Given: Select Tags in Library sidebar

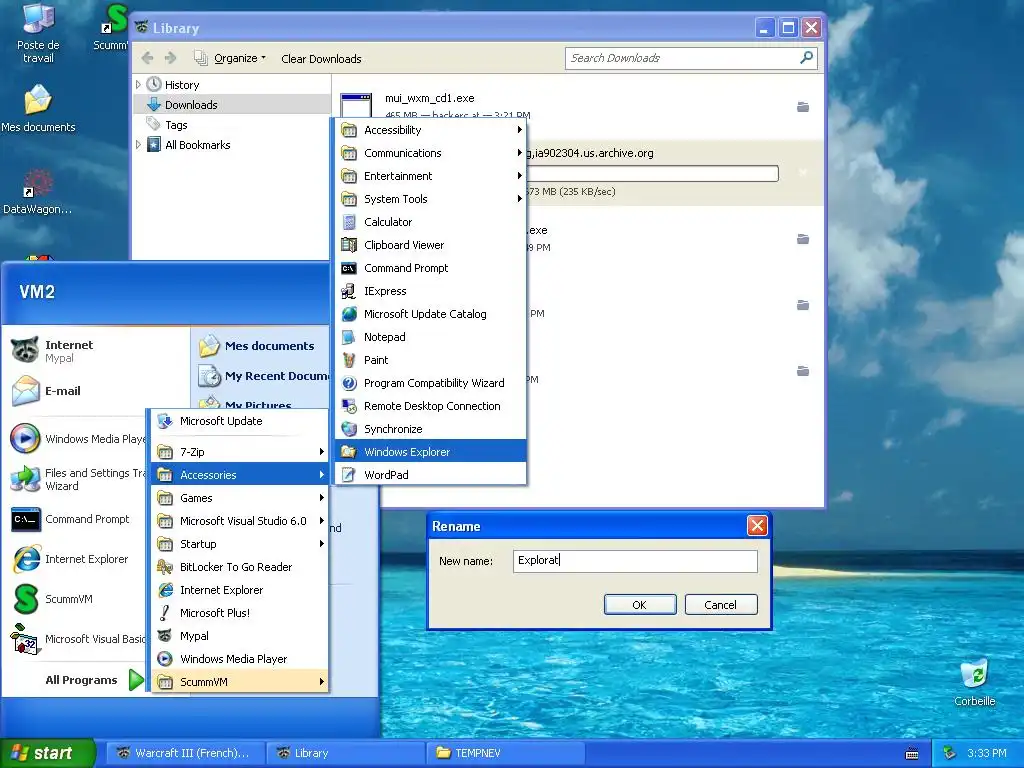Looking at the screenshot, I should click(176, 125).
